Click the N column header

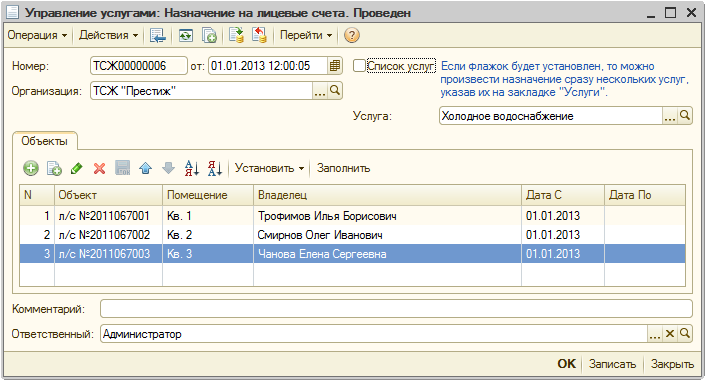[37, 195]
